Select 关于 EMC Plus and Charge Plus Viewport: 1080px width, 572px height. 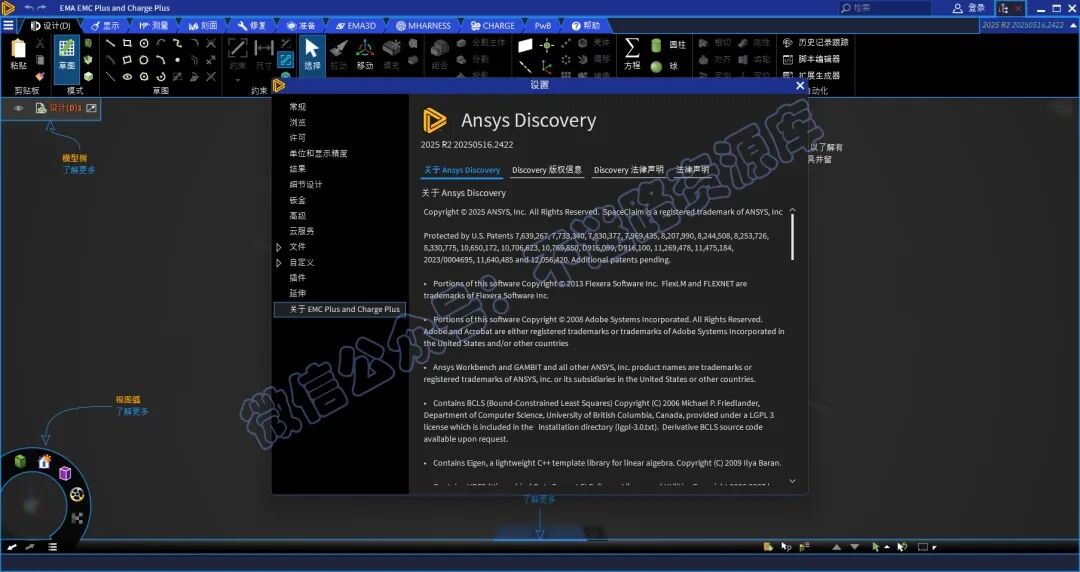(x=340, y=309)
